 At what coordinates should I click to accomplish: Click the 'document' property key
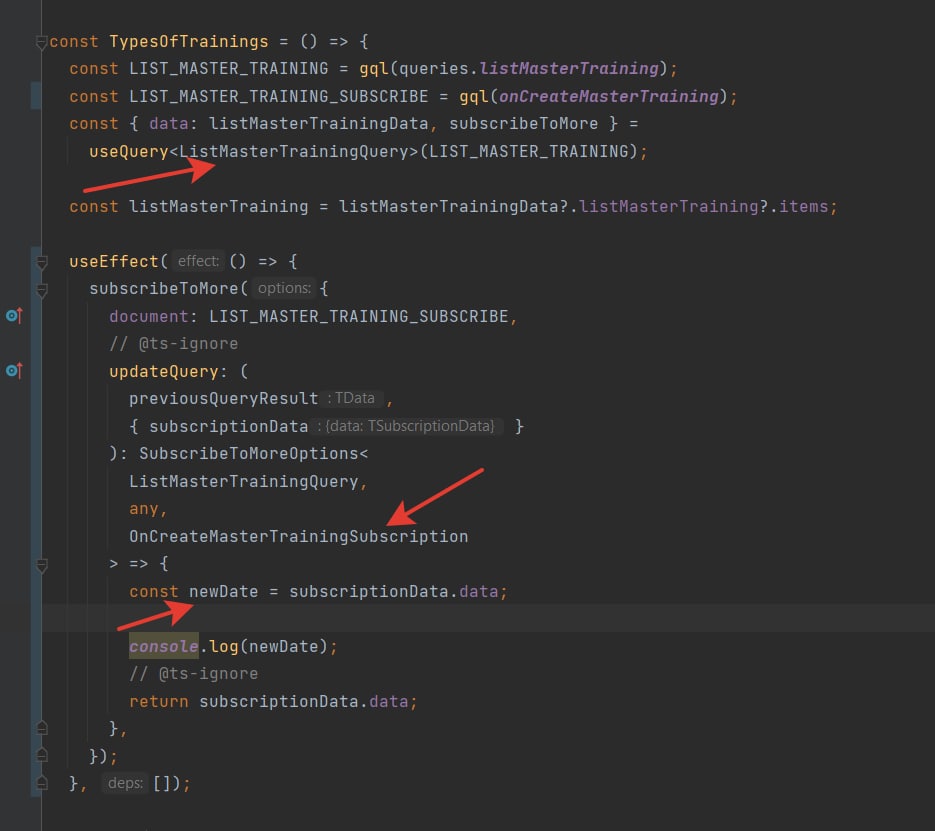[149, 317]
